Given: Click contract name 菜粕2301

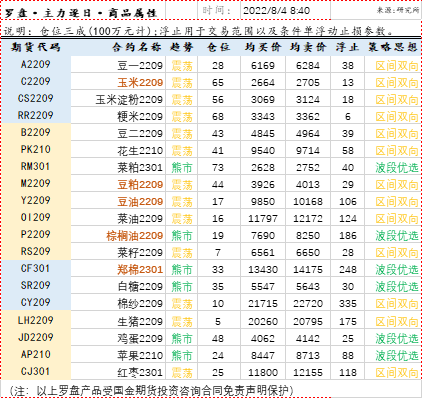Looking at the screenshot, I should click(x=140, y=168).
